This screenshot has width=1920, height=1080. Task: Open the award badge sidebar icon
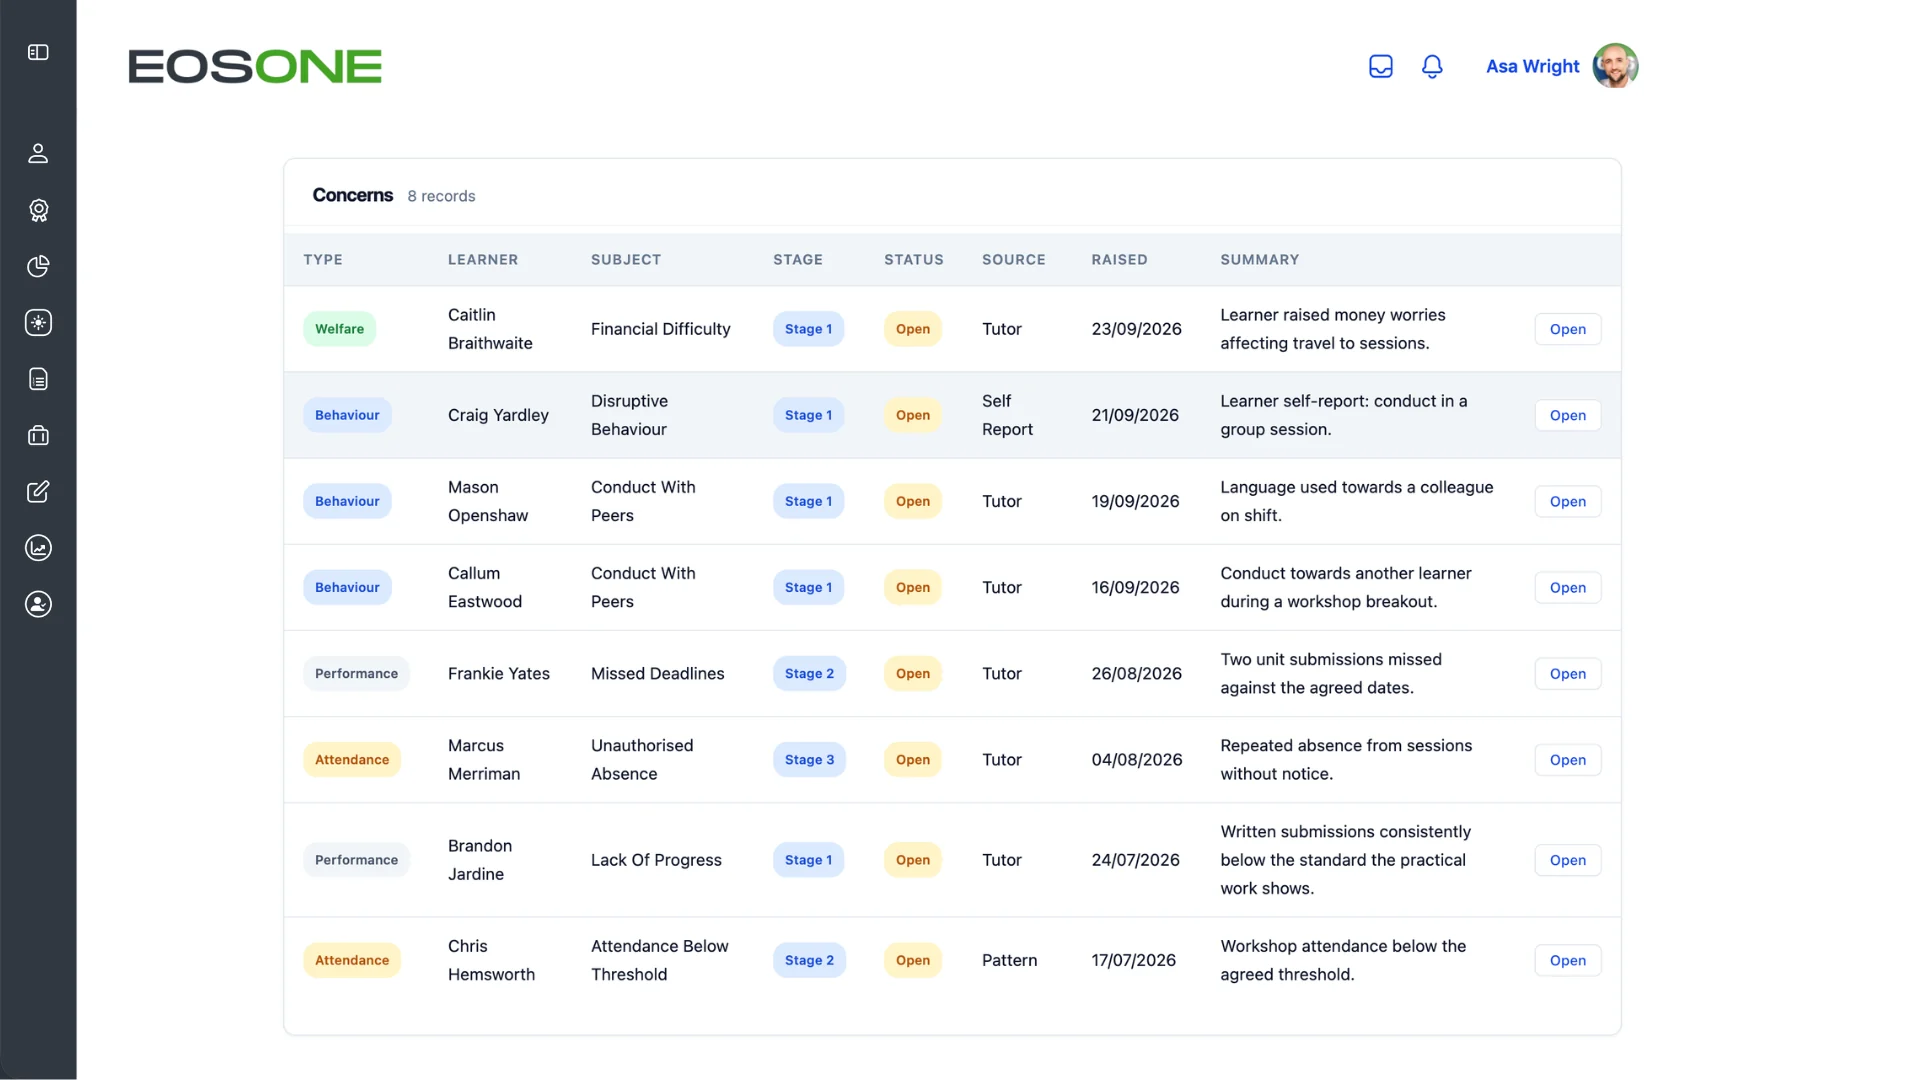coord(38,210)
